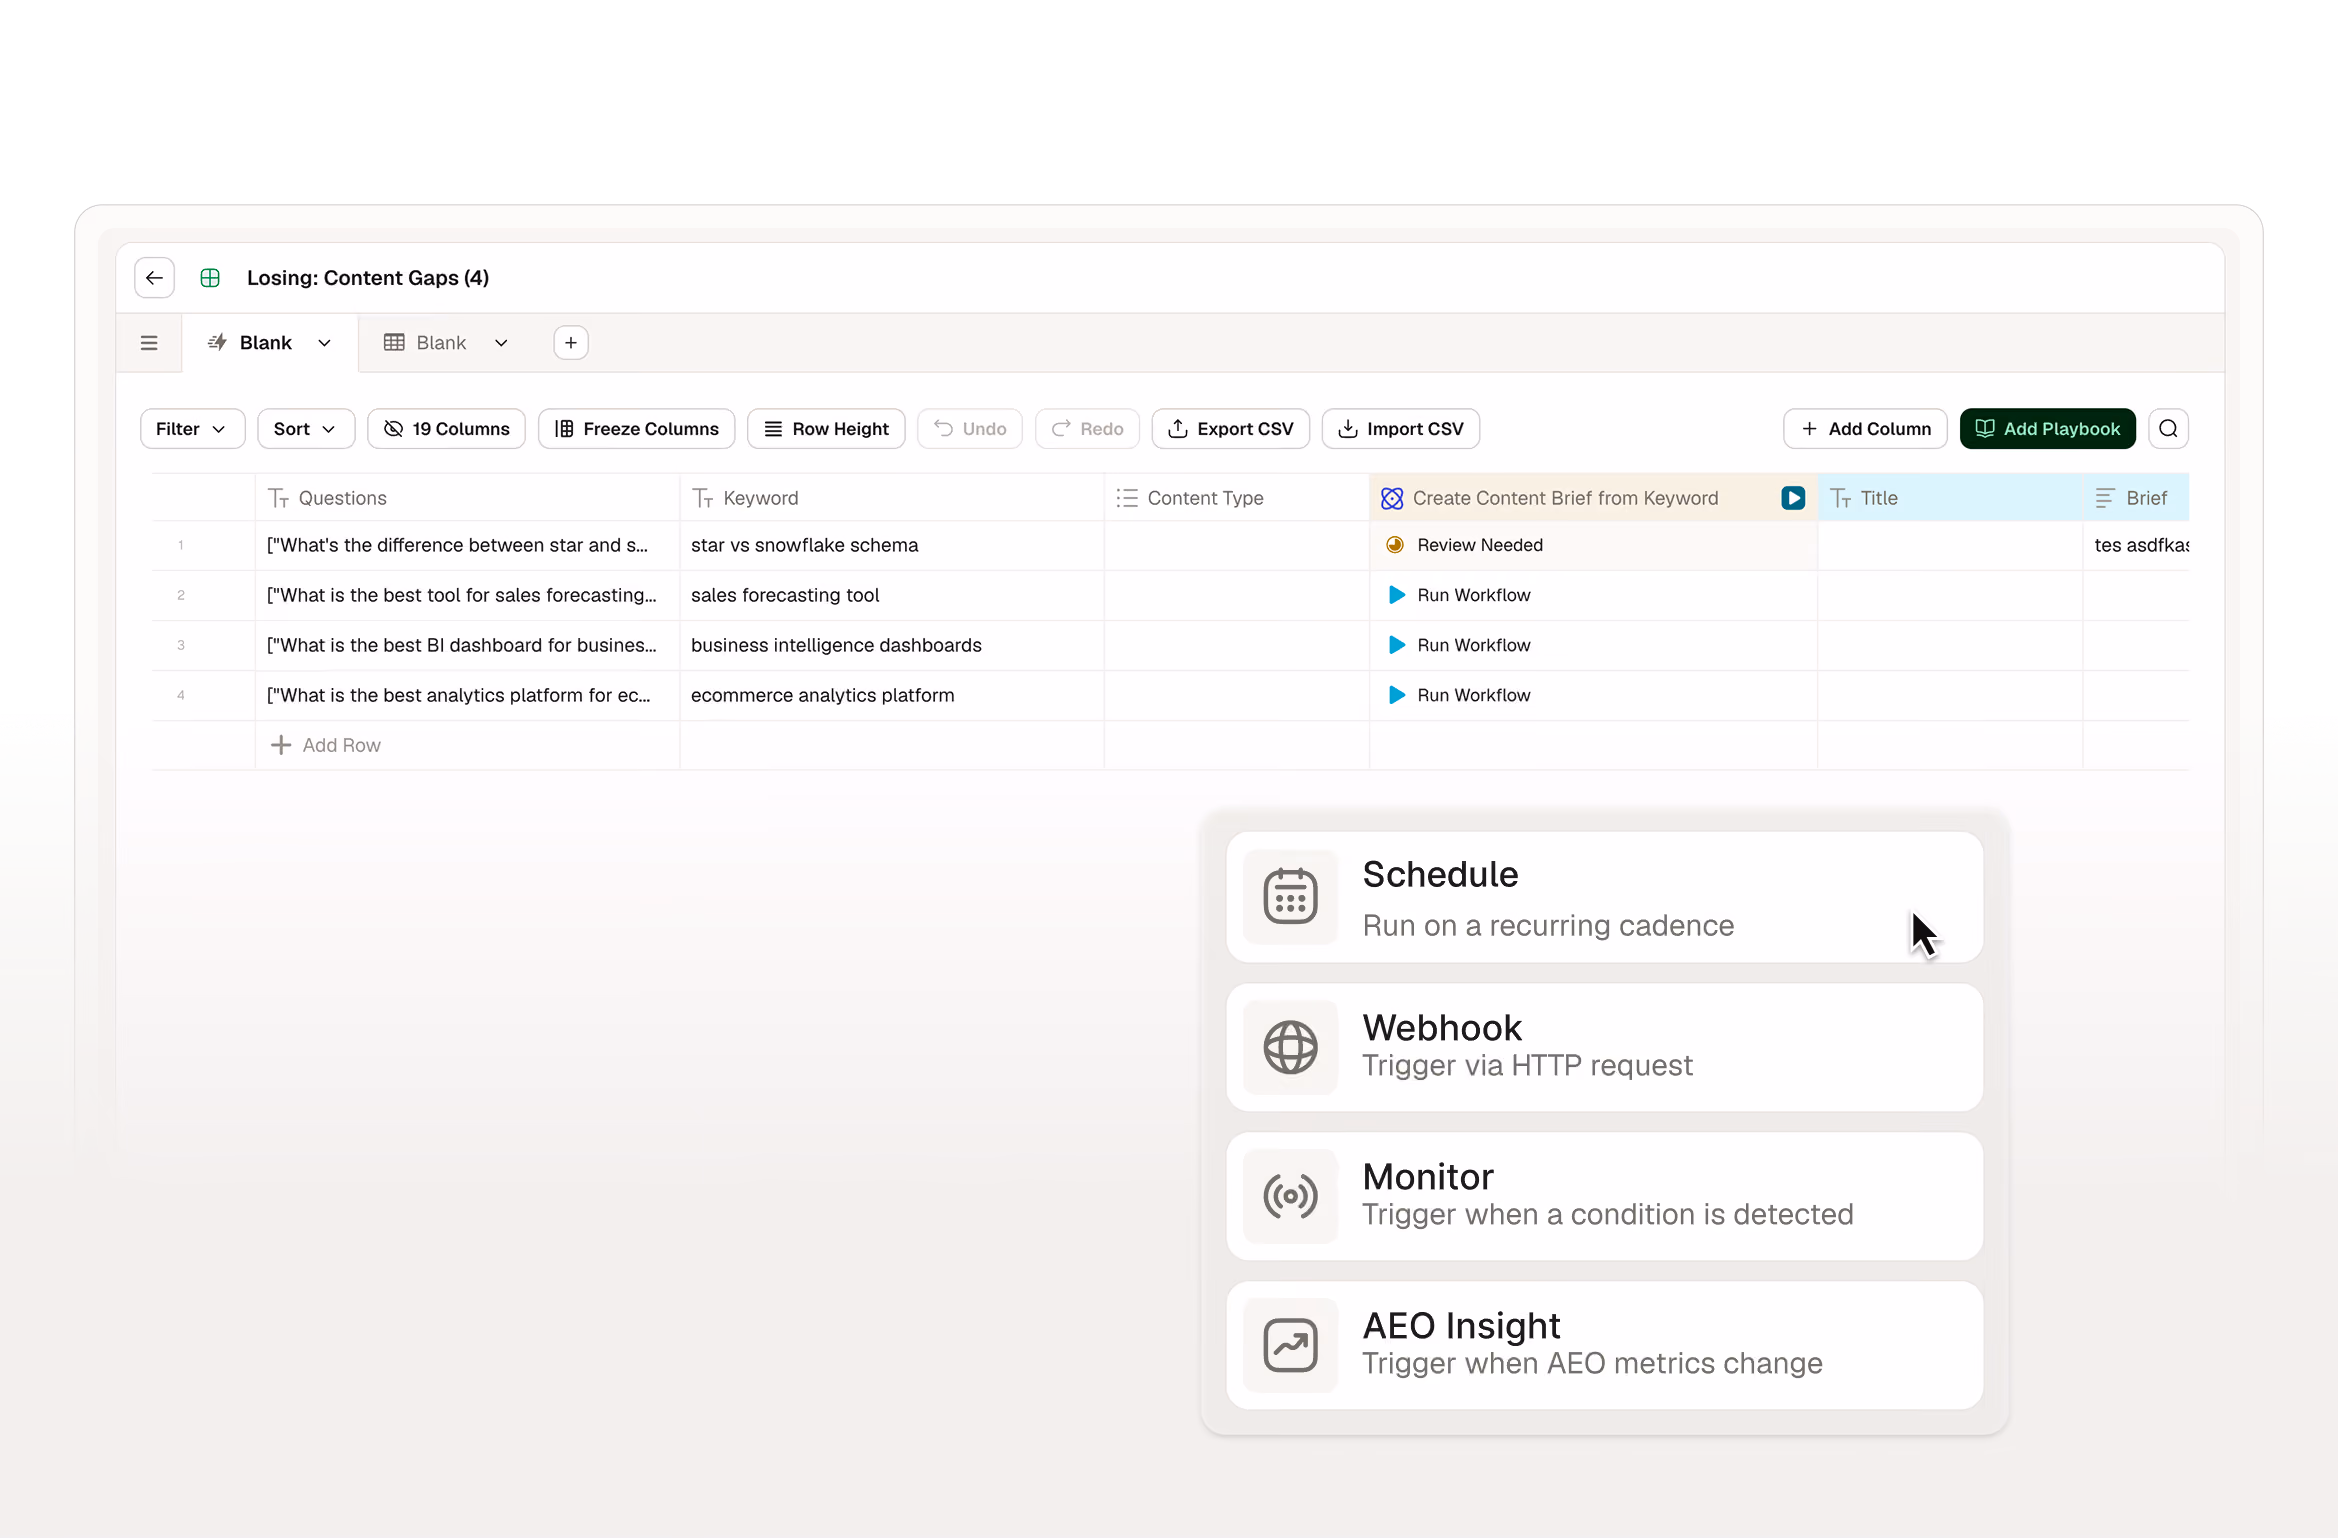The height and width of the screenshot is (1540, 2338).
Task: Open the hamburger sidebar menu icon
Action: pos(149,343)
